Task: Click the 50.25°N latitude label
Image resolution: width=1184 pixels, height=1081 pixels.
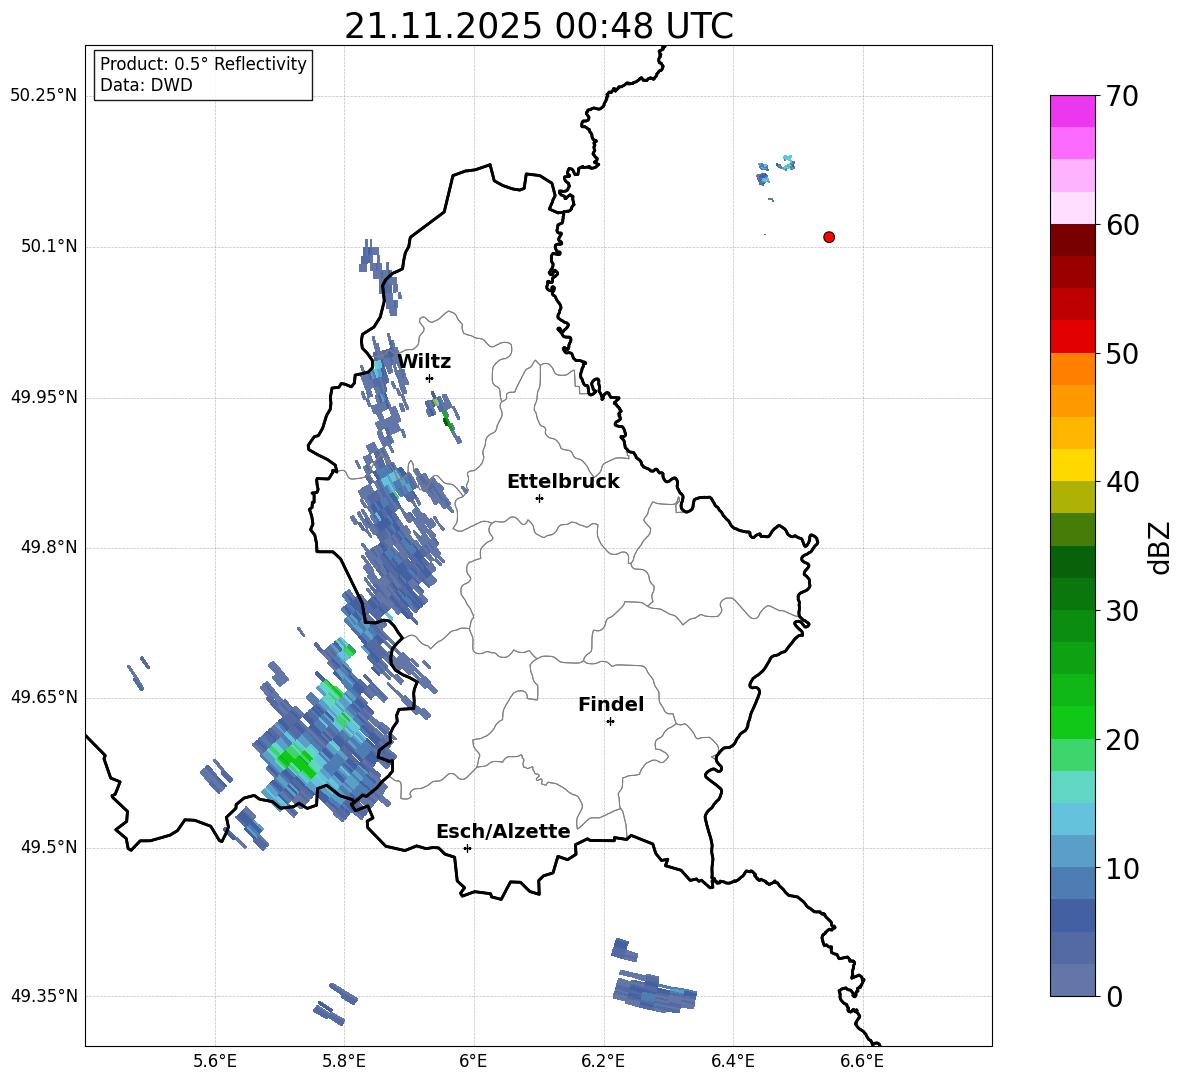Action: (x=44, y=96)
